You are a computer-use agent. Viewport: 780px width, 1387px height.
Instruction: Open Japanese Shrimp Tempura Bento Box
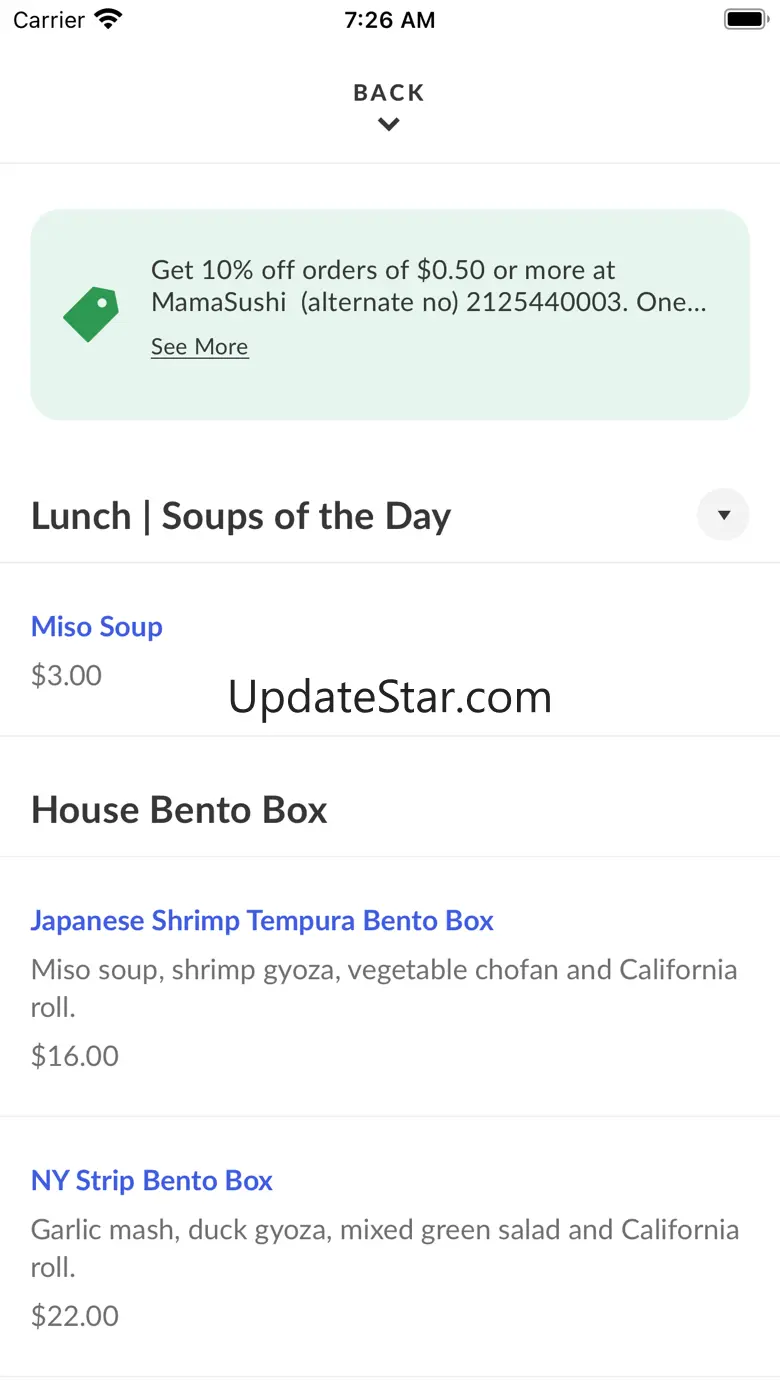click(262, 921)
